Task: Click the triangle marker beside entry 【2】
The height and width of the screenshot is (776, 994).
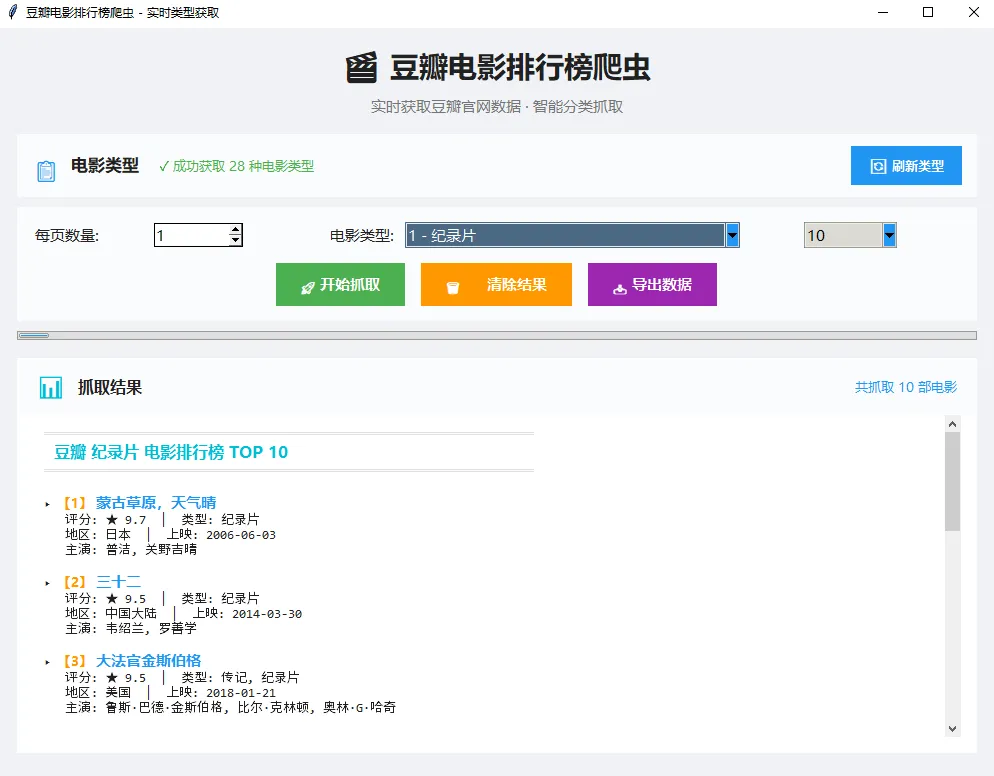Action: [x=48, y=583]
